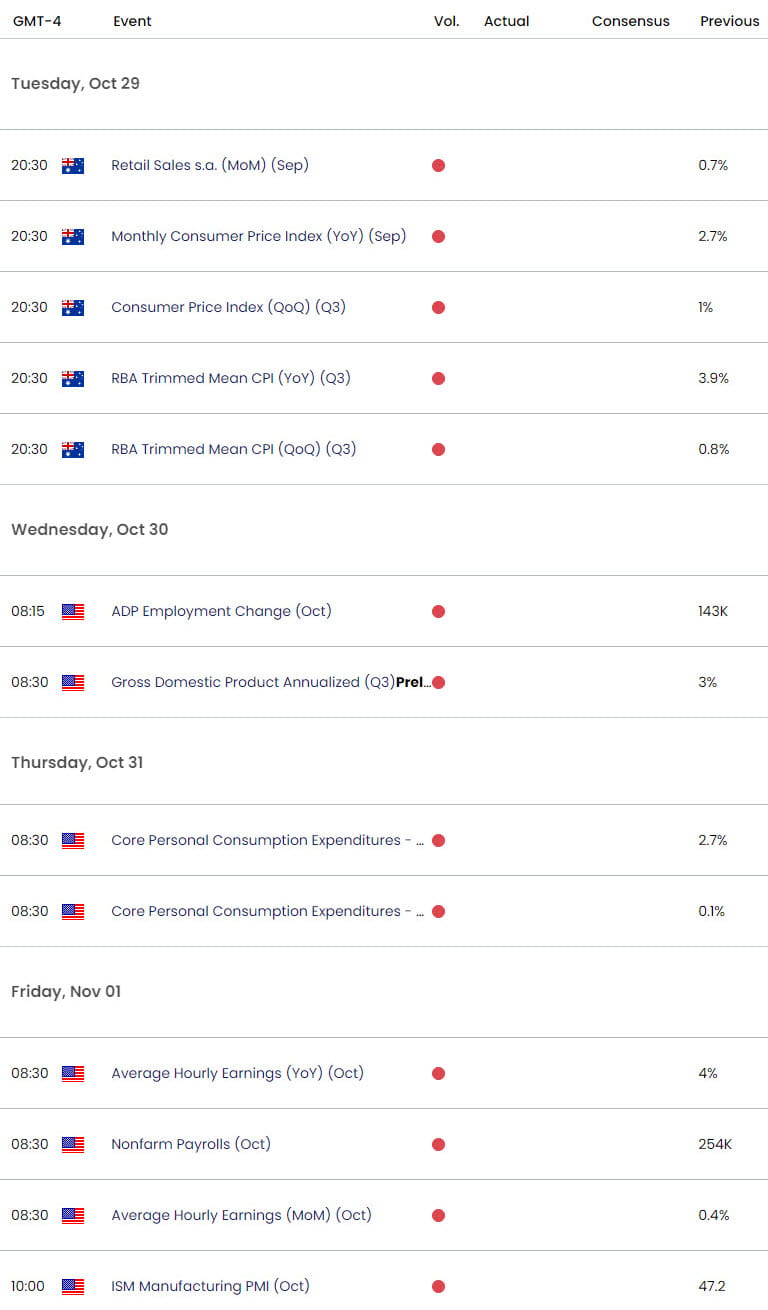Click the US flag beside ISM Manufacturing PMI
Screen dimensions: 768x1310
click(72, 1286)
